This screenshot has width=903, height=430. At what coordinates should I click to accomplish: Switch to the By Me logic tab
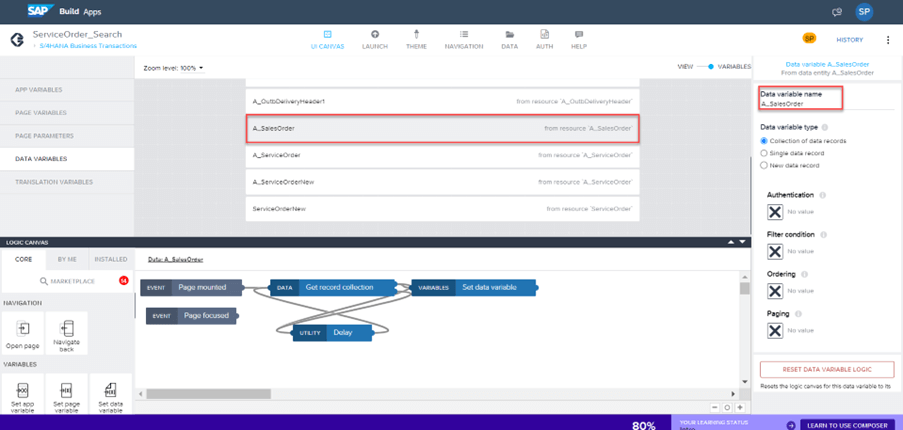[67, 260]
